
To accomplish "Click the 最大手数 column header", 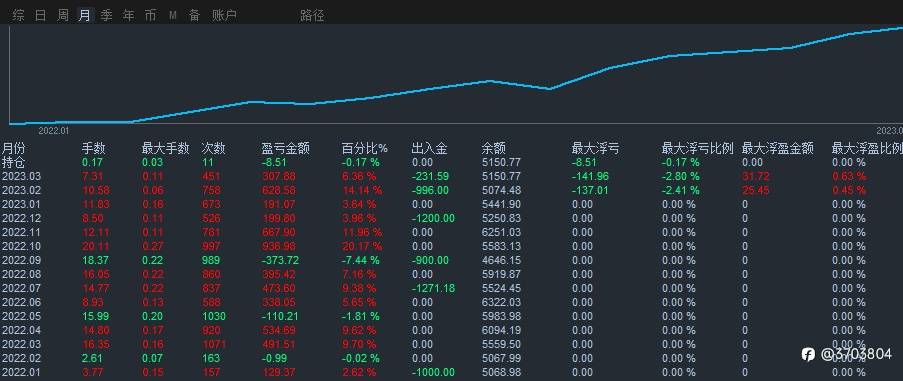I will click(165, 148).
